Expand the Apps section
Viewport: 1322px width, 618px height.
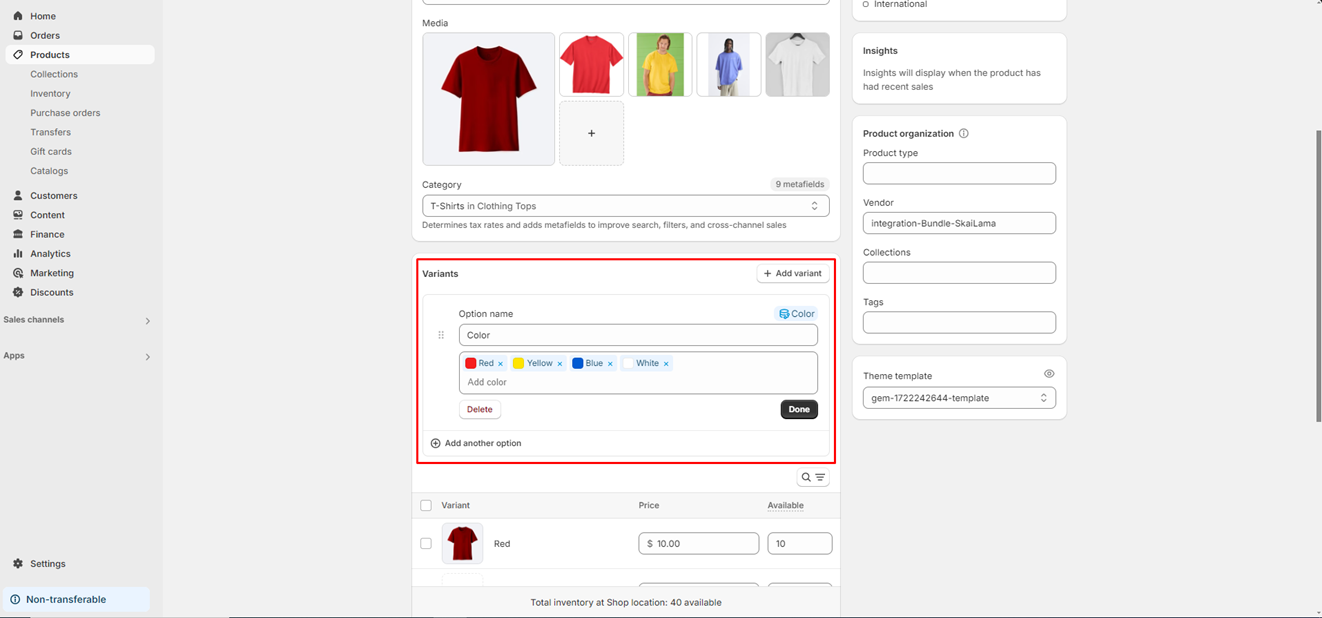coord(148,357)
